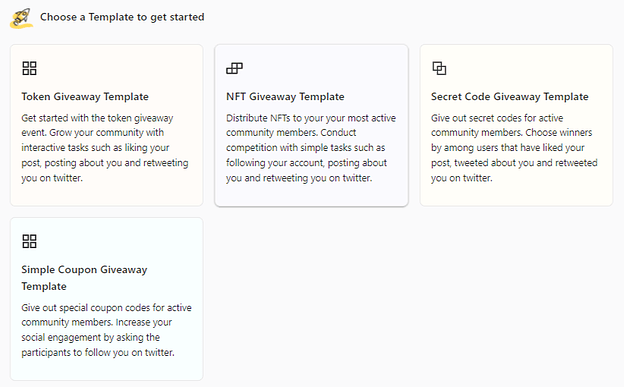The width and height of the screenshot is (624, 387).
Task: Pick the Simple Coupon Giveaway Template title
Action: (84, 278)
